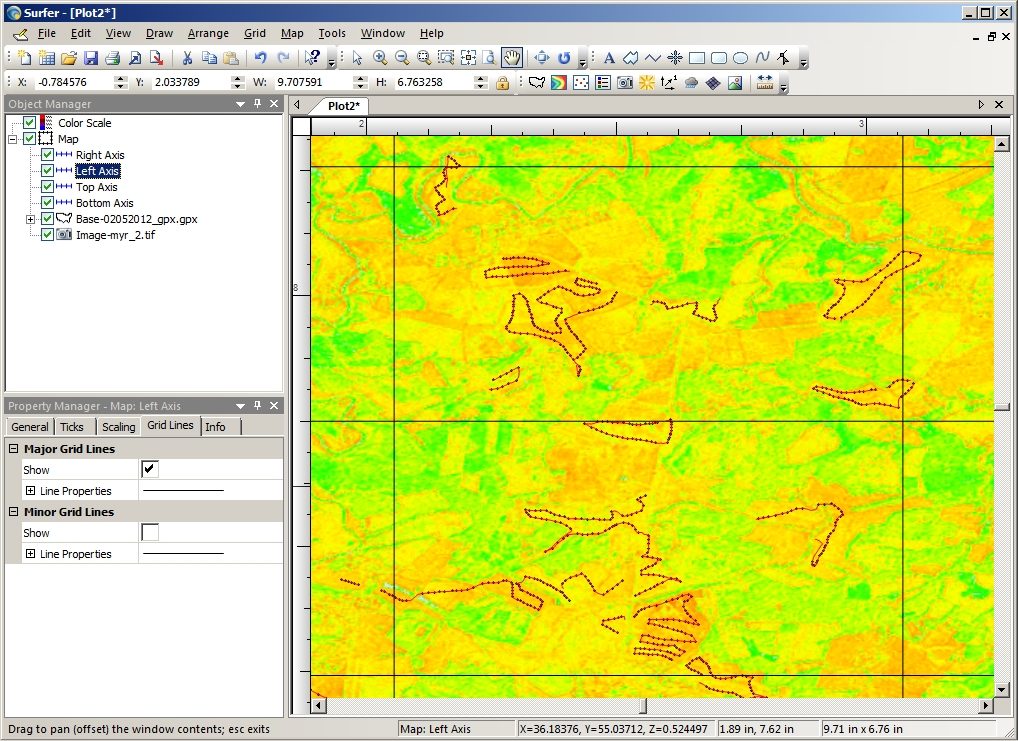Viewport: 1018px width, 741px height.
Task: Collapse the Map tree node
Action: [x=12, y=139]
